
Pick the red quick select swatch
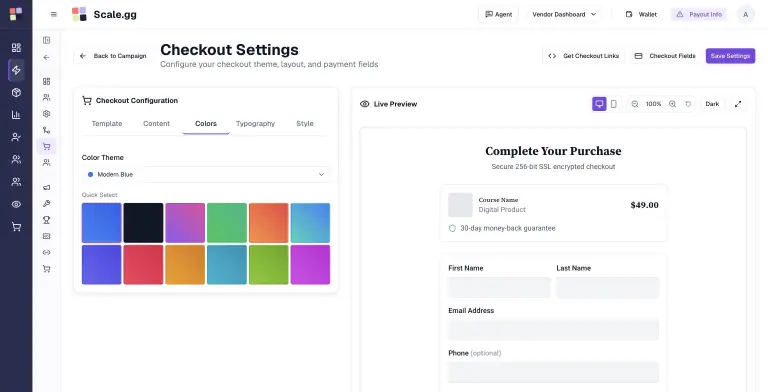144,265
